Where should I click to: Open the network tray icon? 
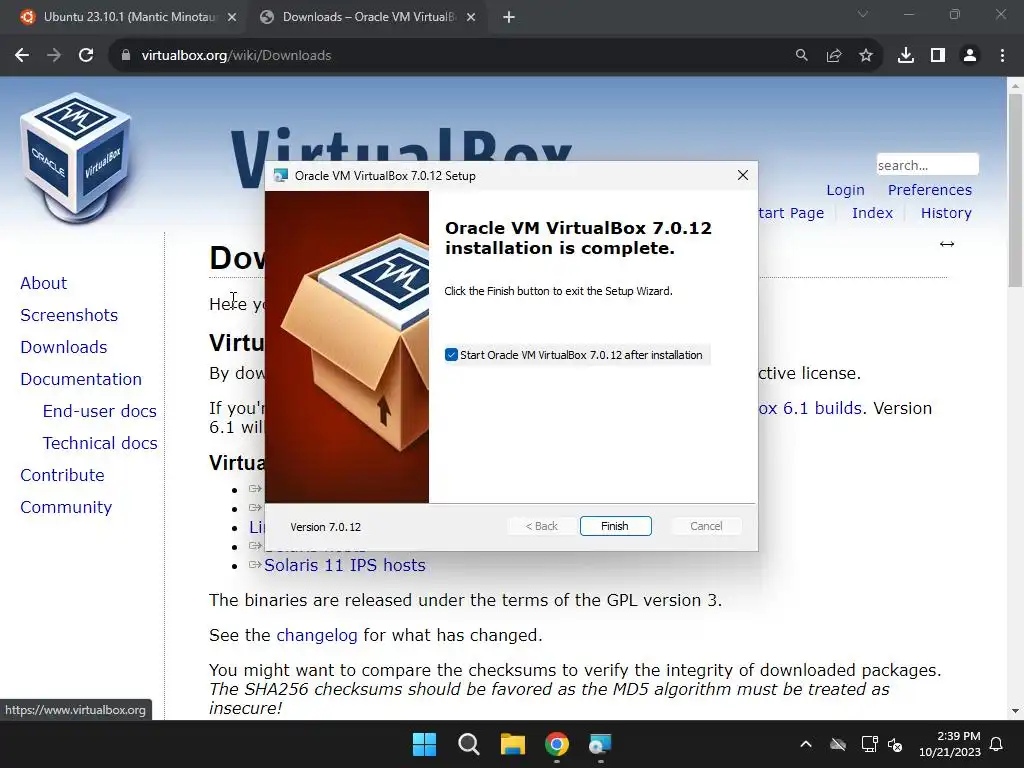[869, 744]
